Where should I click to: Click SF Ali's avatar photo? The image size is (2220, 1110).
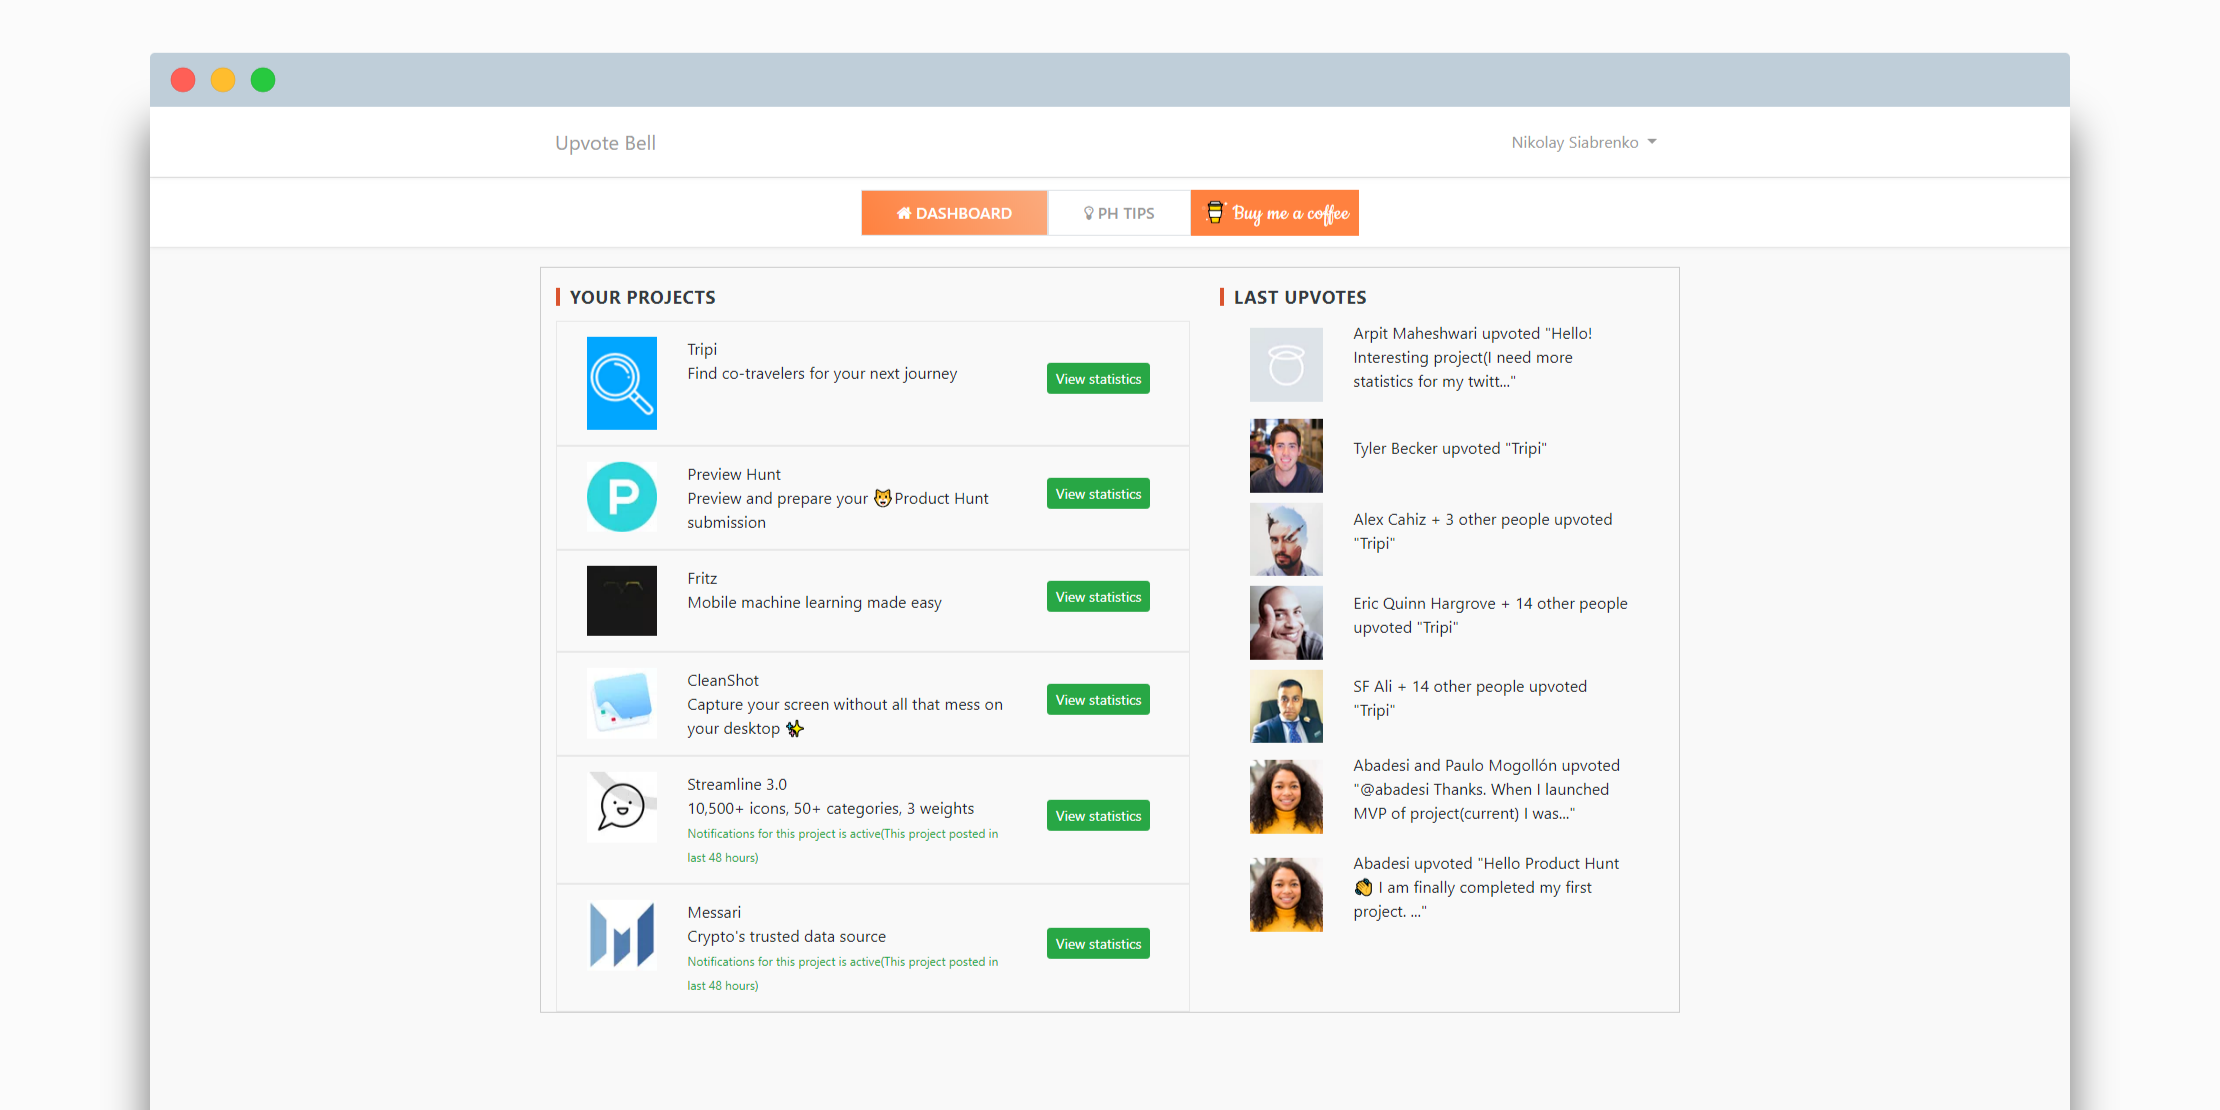[x=1286, y=706]
